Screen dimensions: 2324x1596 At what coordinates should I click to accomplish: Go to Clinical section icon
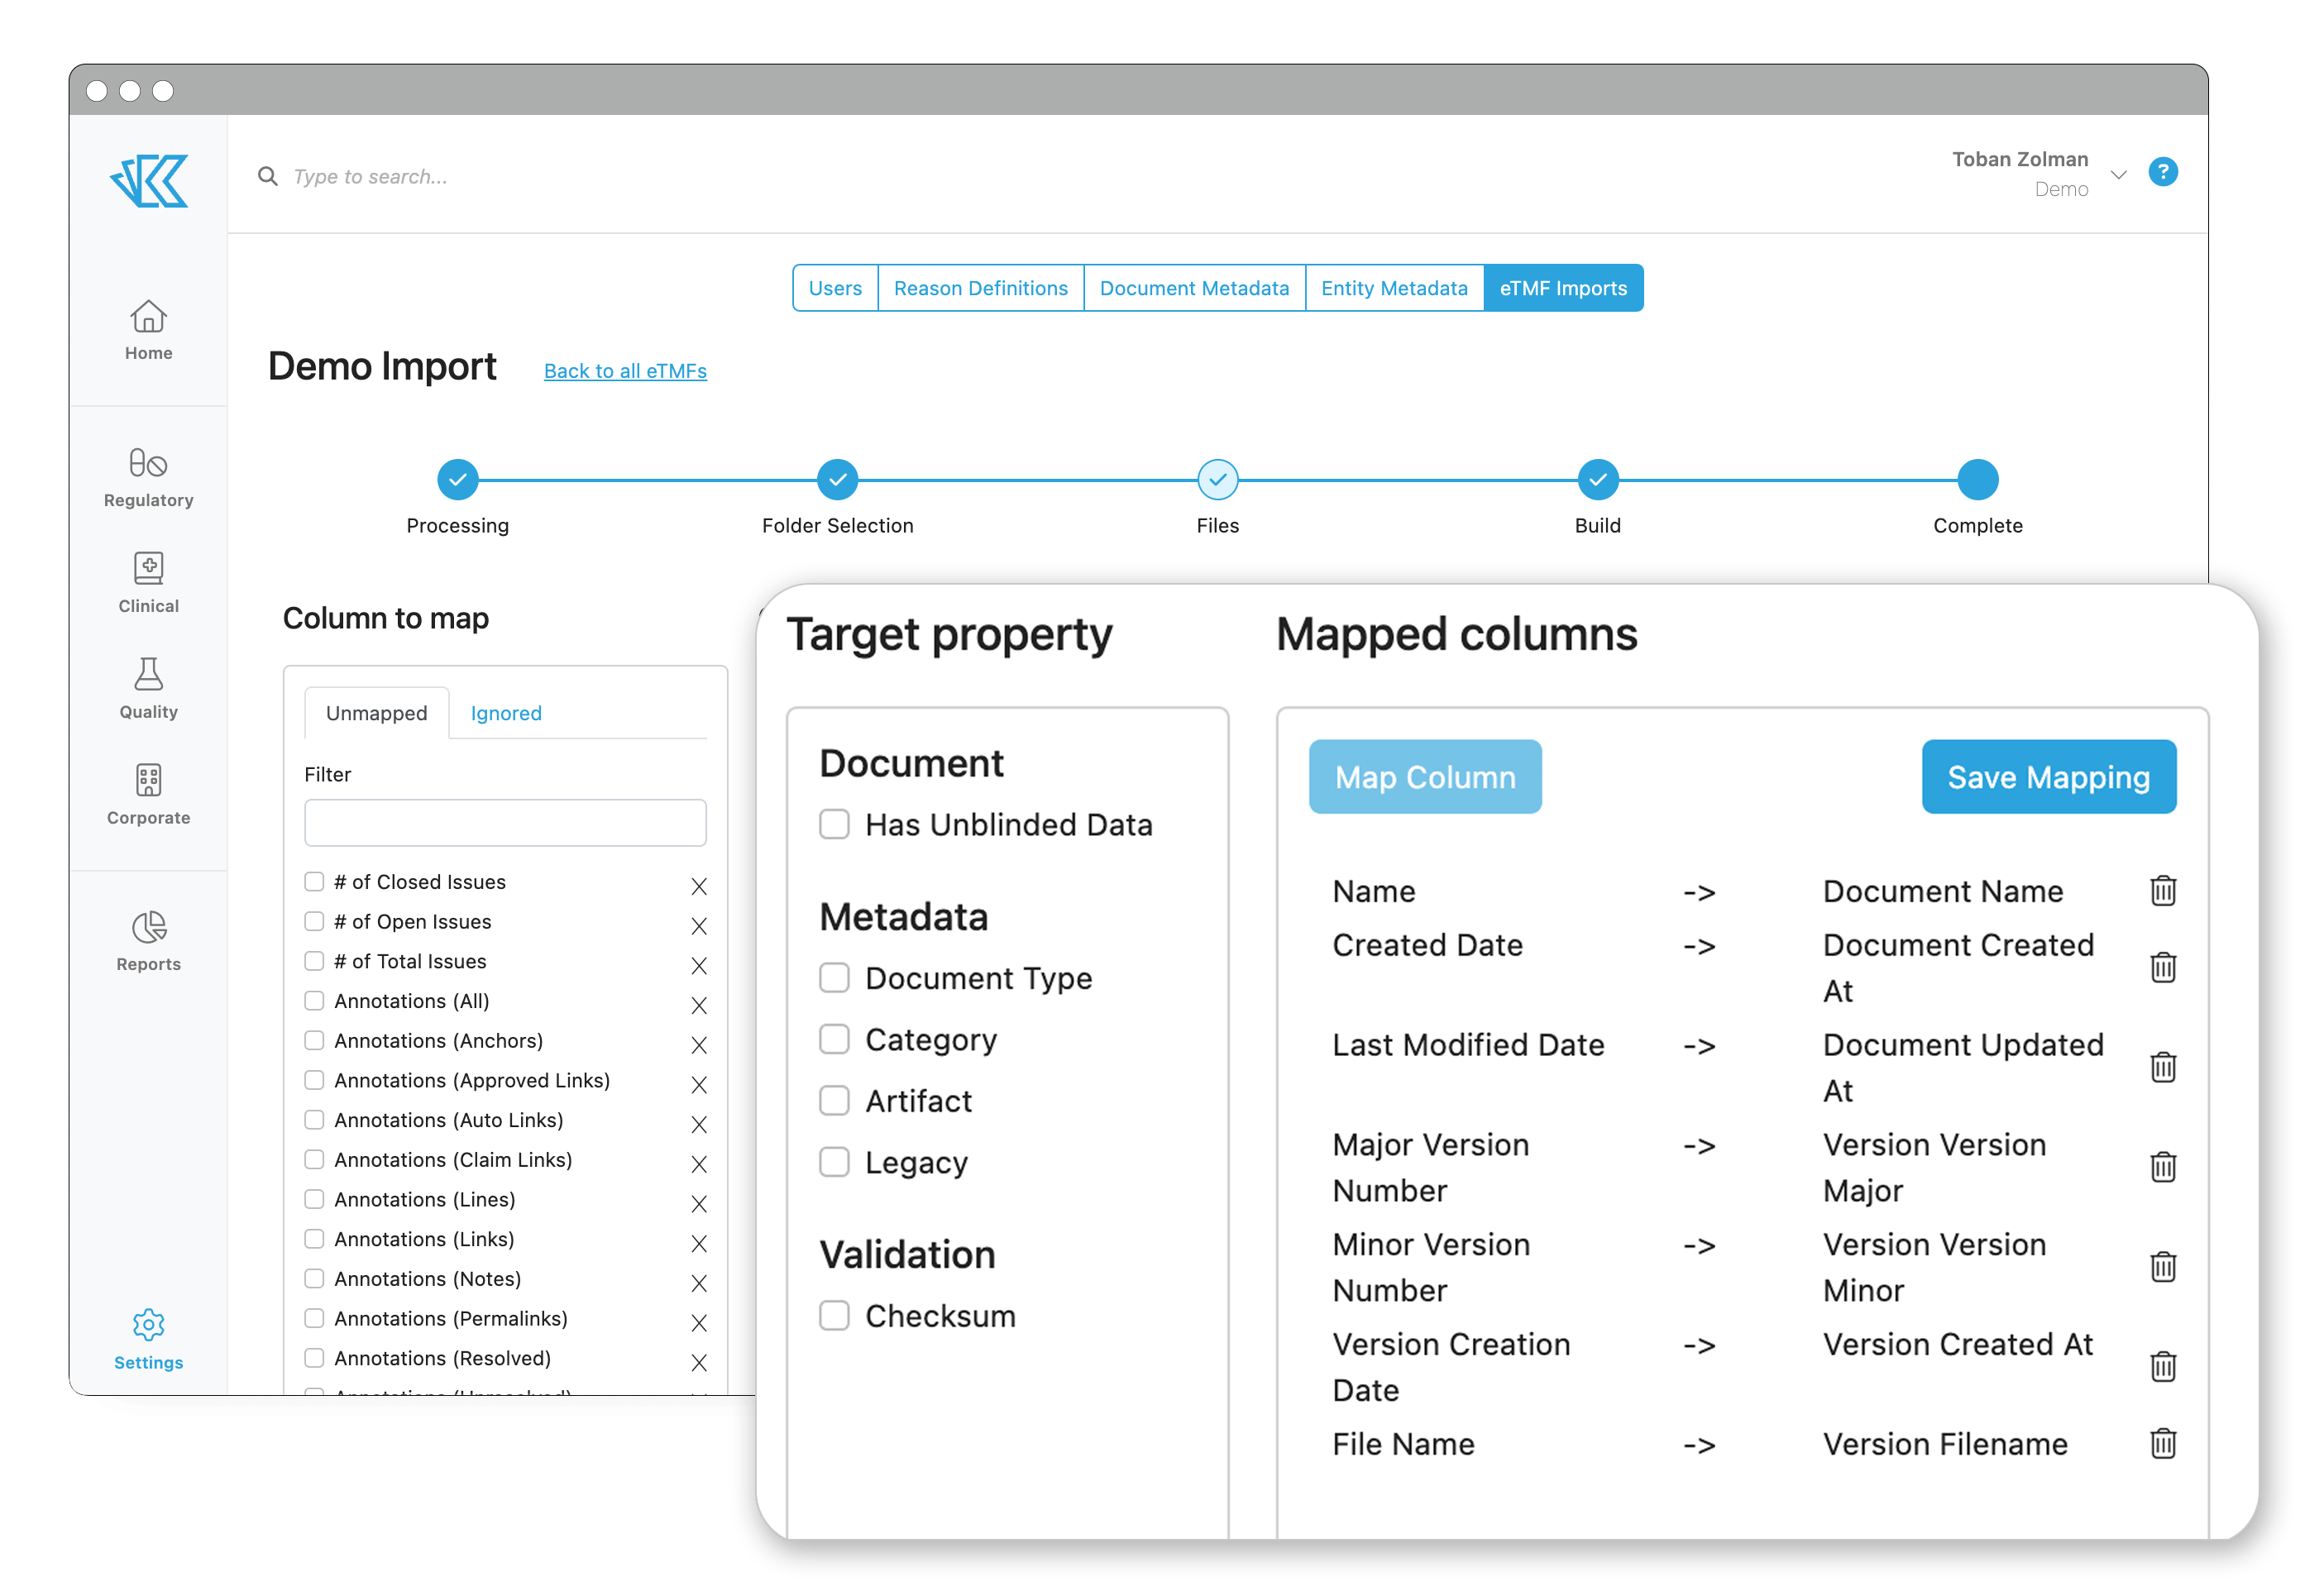pyautogui.click(x=148, y=568)
